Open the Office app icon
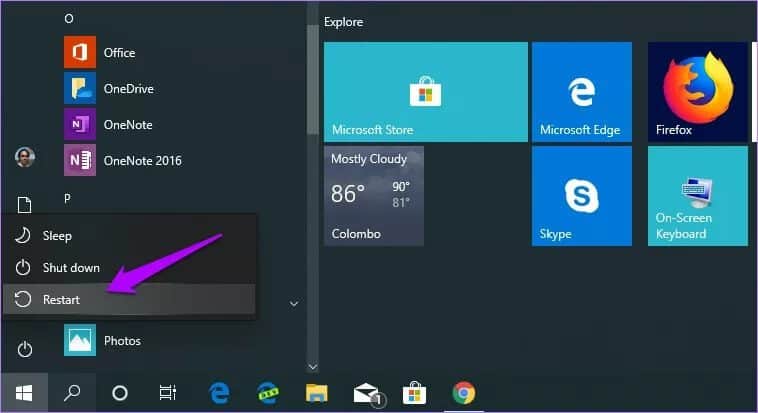Image resolution: width=758 pixels, height=413 pixels. pyautogui.click(x=80, y=52)
